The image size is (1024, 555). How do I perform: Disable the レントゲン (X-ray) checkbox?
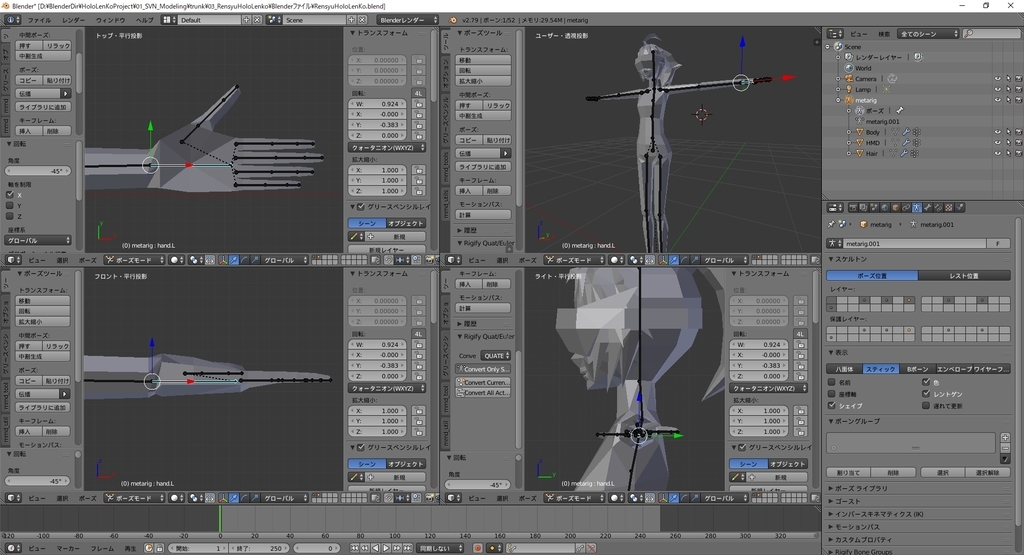click(x=926, y=394)
